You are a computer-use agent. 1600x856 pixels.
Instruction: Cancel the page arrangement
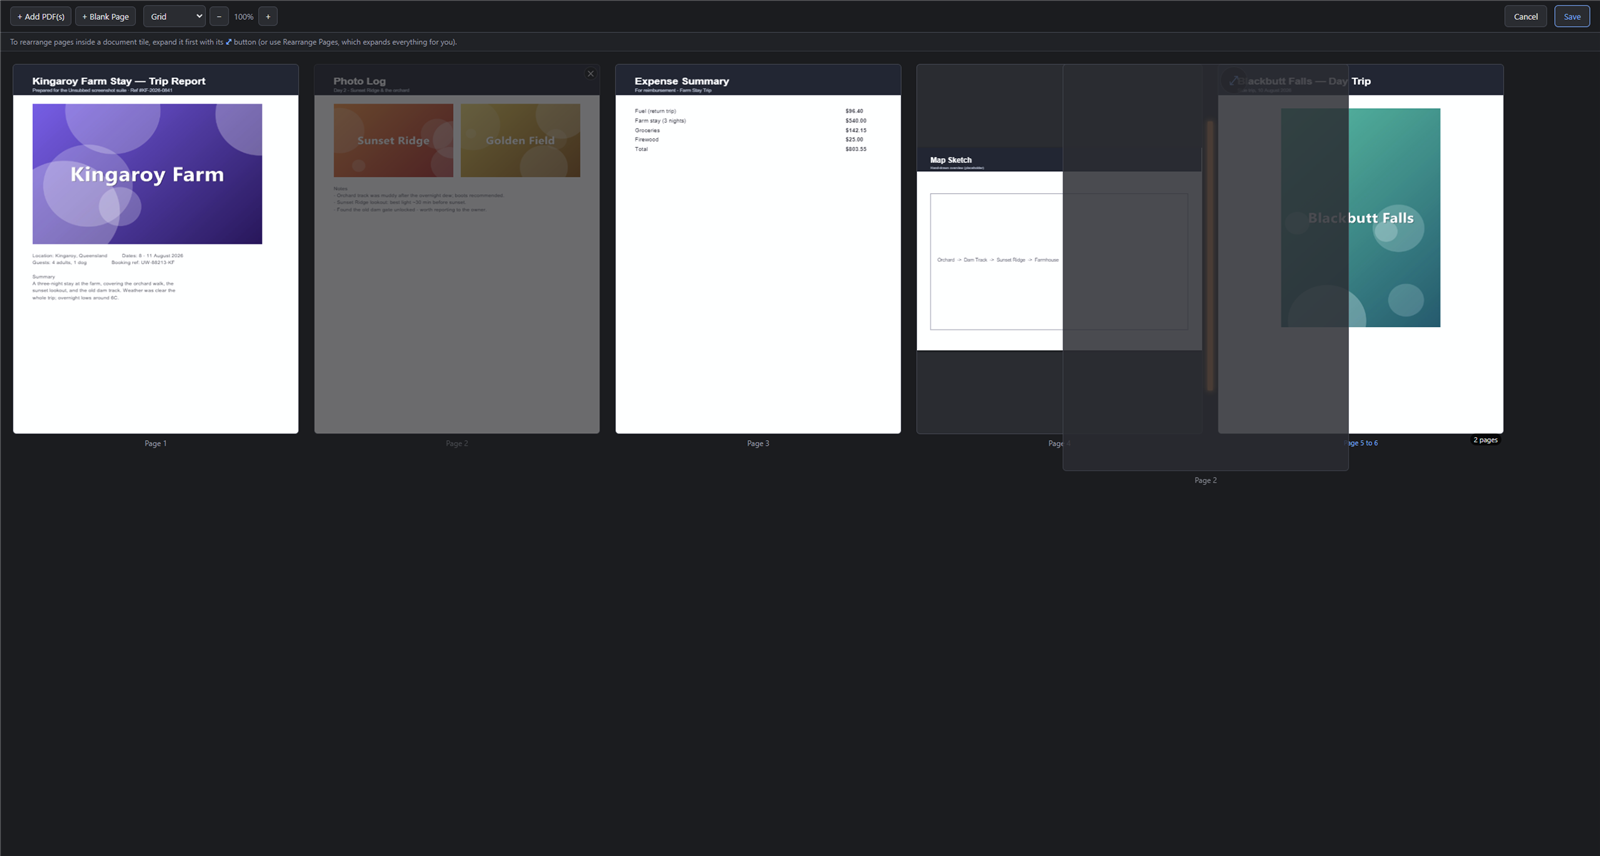1525,16
